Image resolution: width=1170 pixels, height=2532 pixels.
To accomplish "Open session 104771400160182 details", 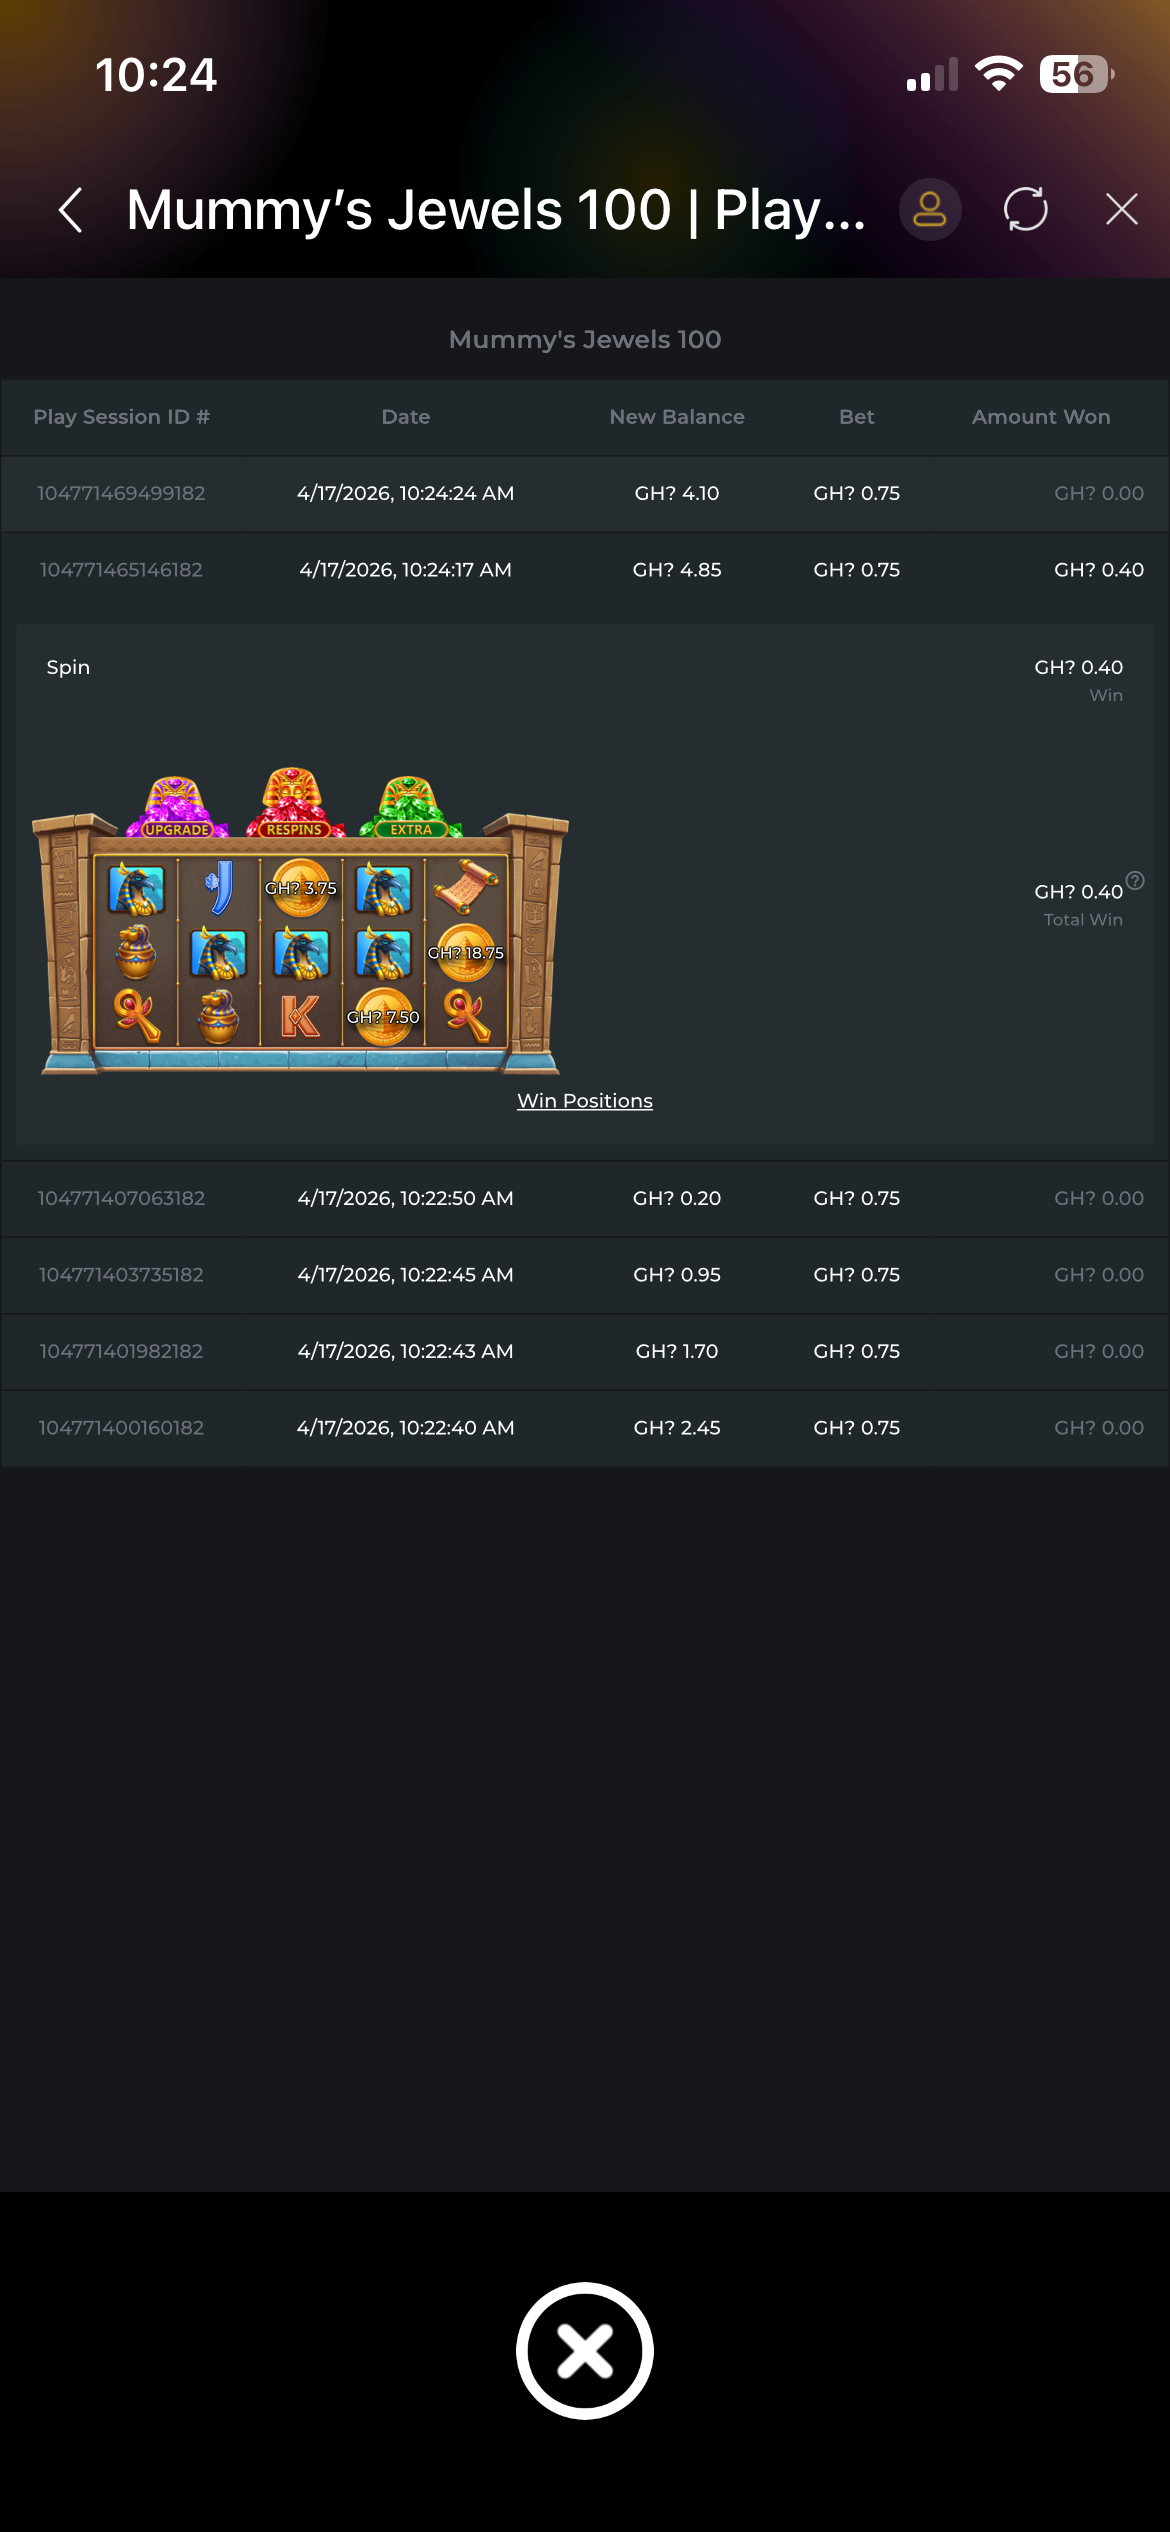I will (x=585, y=1428).
